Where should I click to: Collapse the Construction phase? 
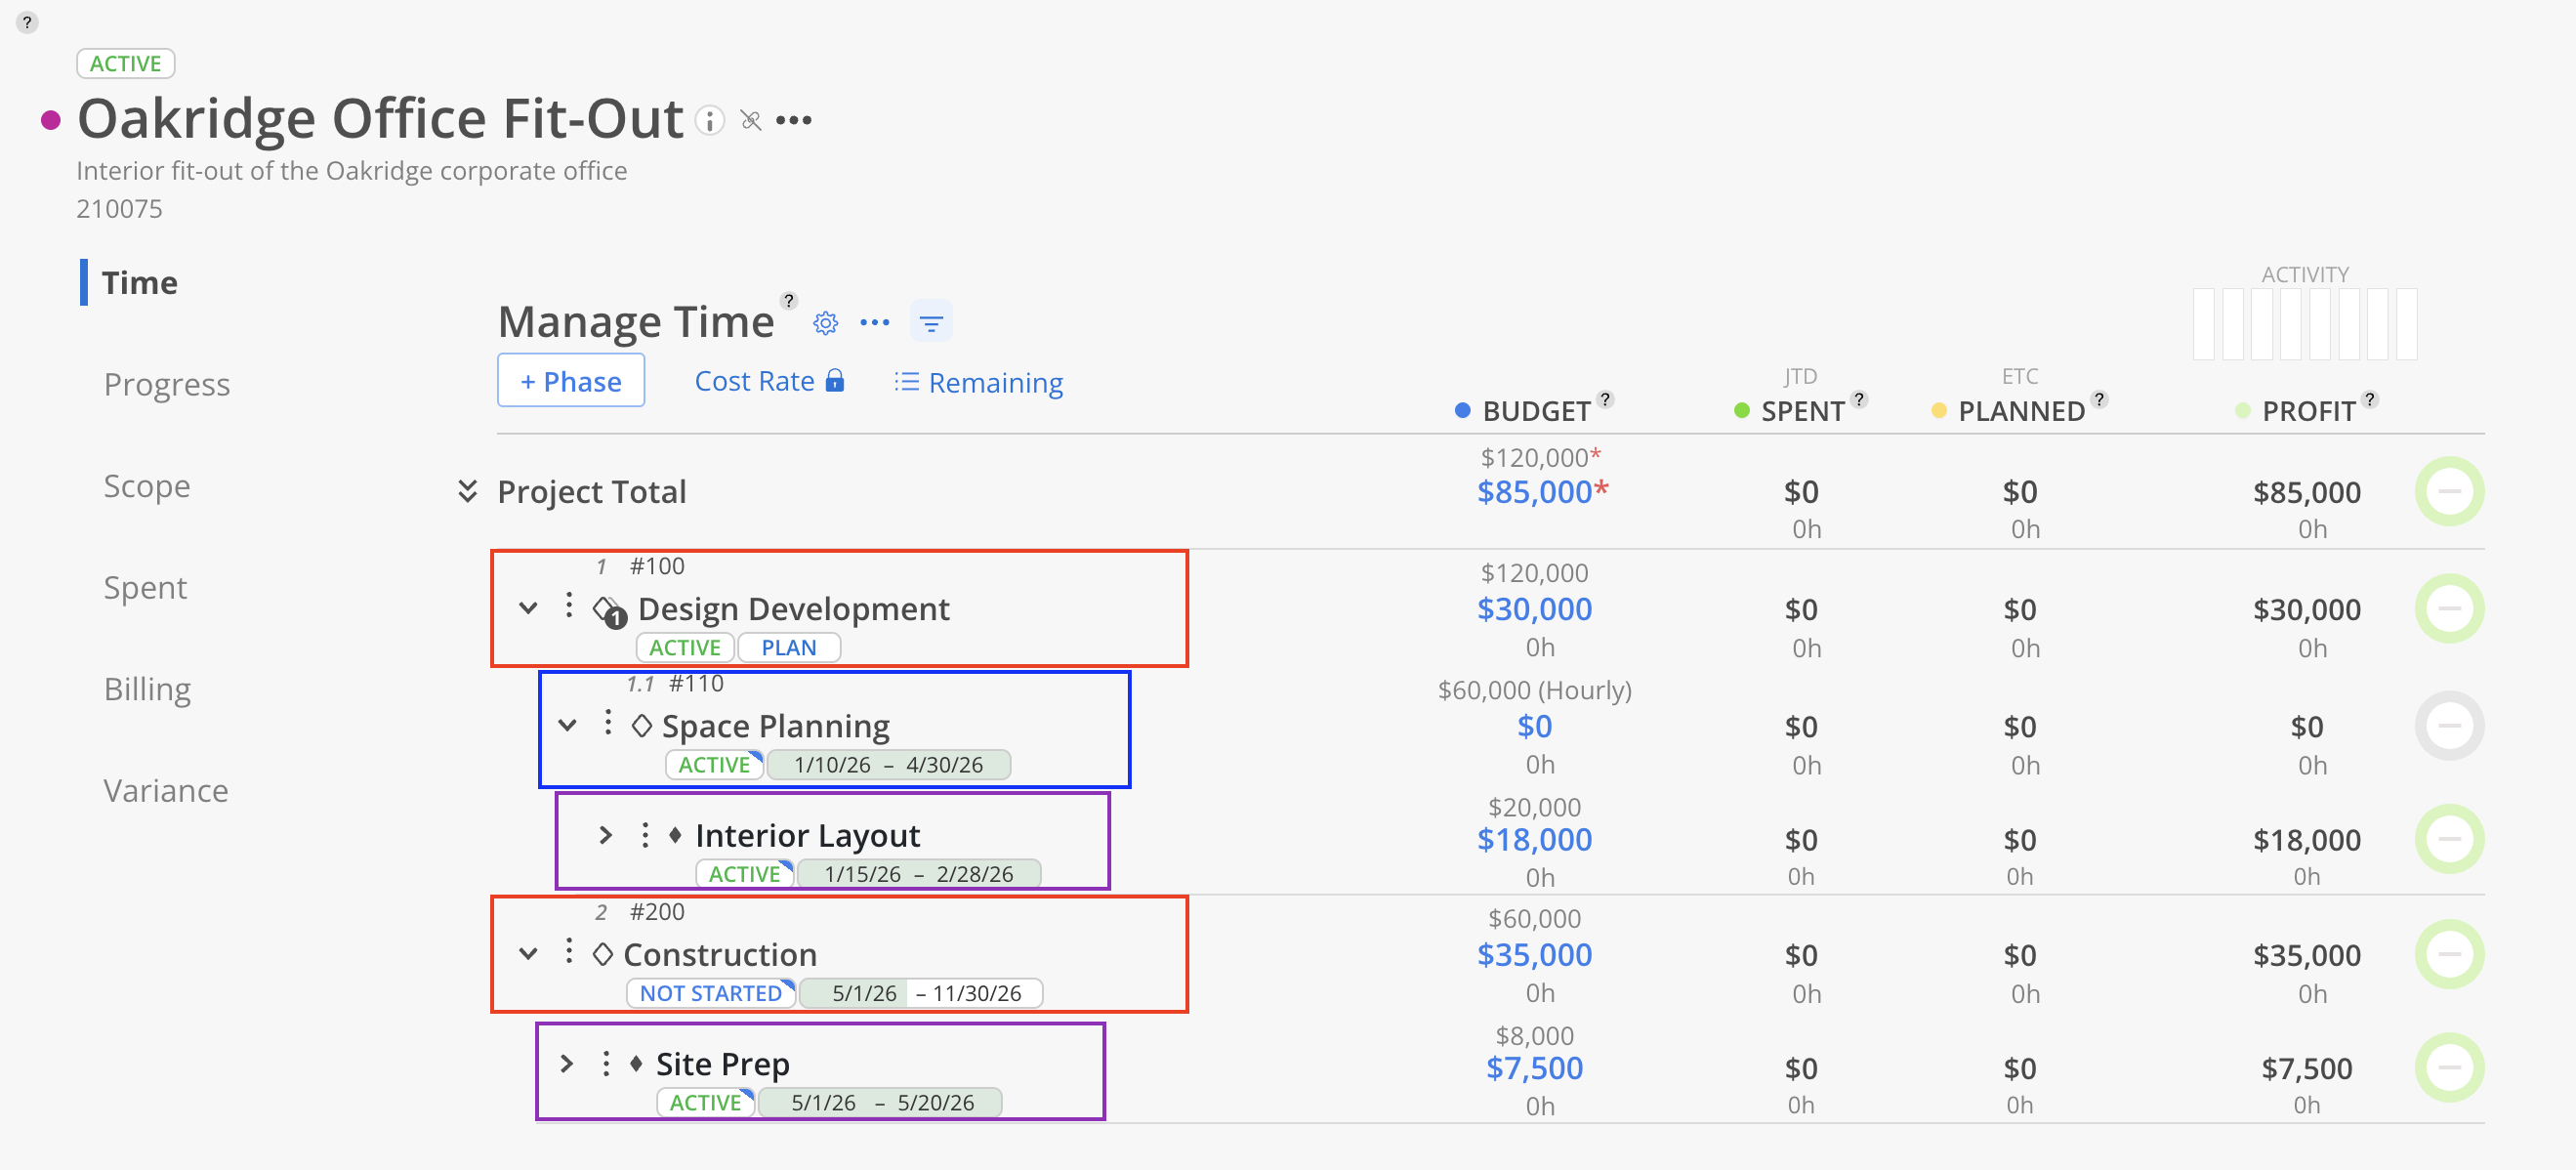click(x=528, y=953)
